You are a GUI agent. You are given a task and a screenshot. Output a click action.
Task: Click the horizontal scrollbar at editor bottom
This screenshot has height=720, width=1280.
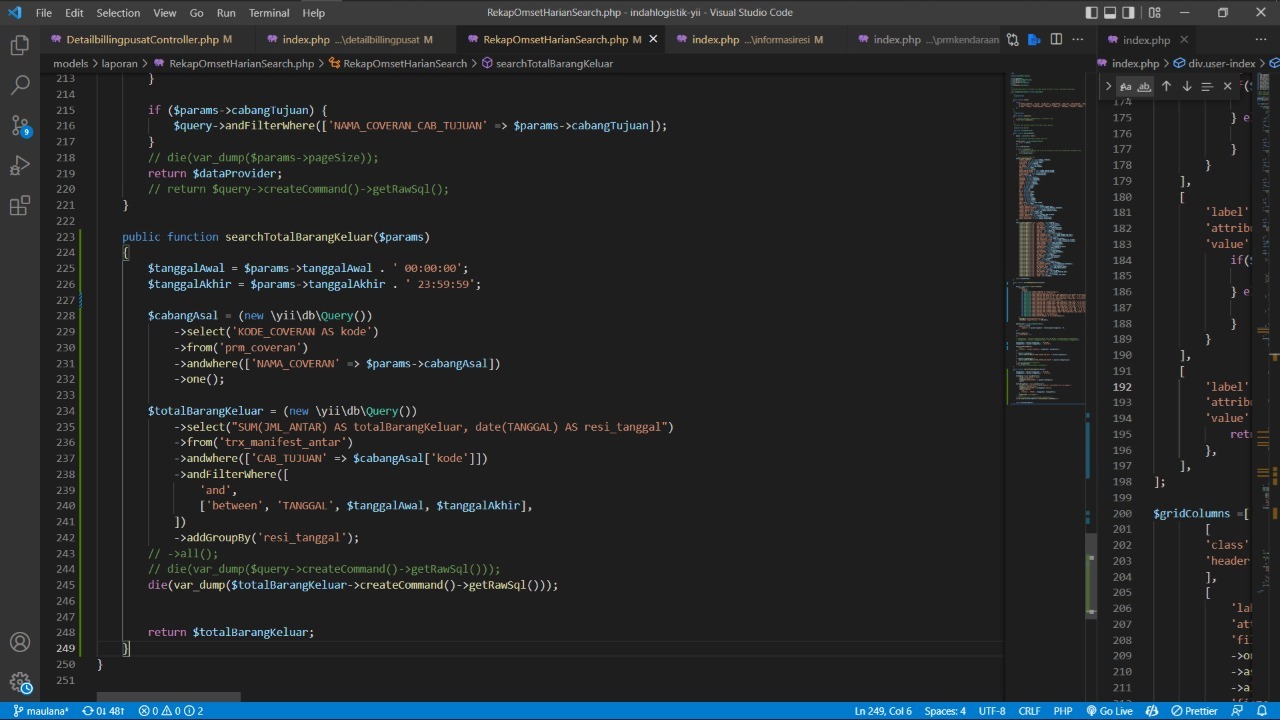coord(168,696)
